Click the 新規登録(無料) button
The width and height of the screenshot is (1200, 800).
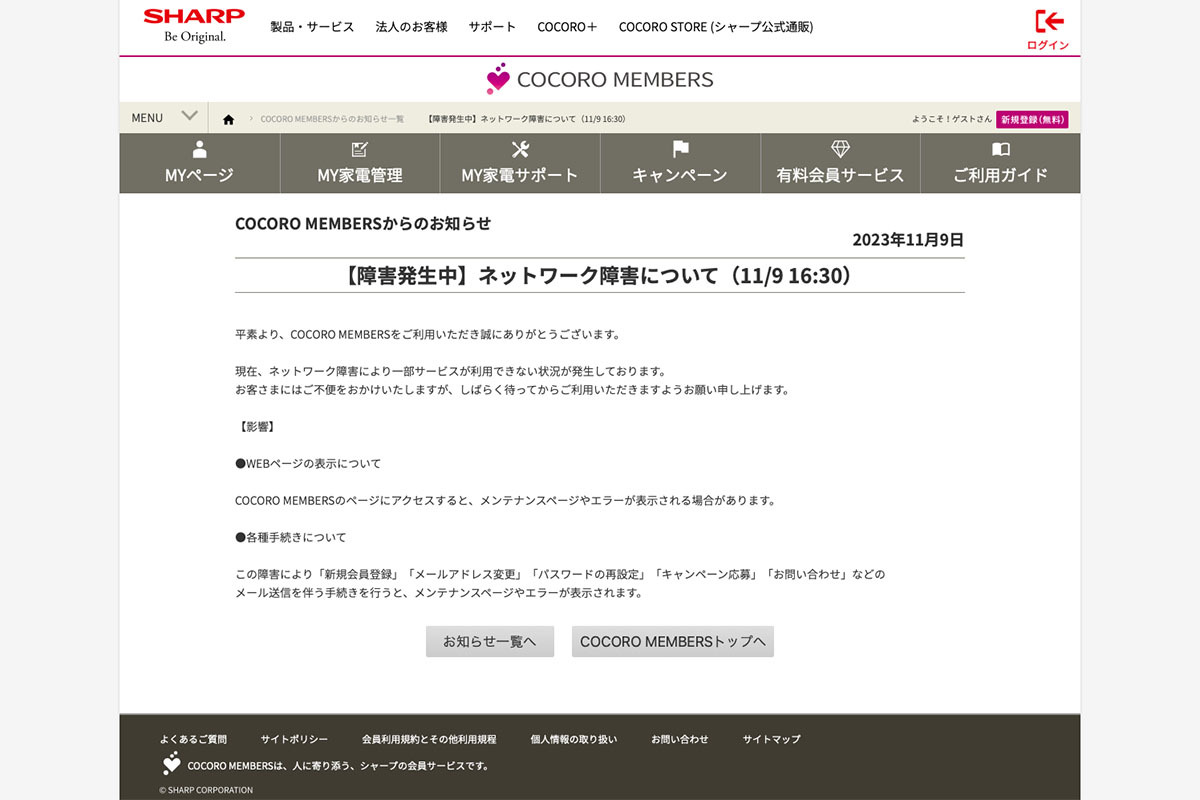pos(1032,119)
